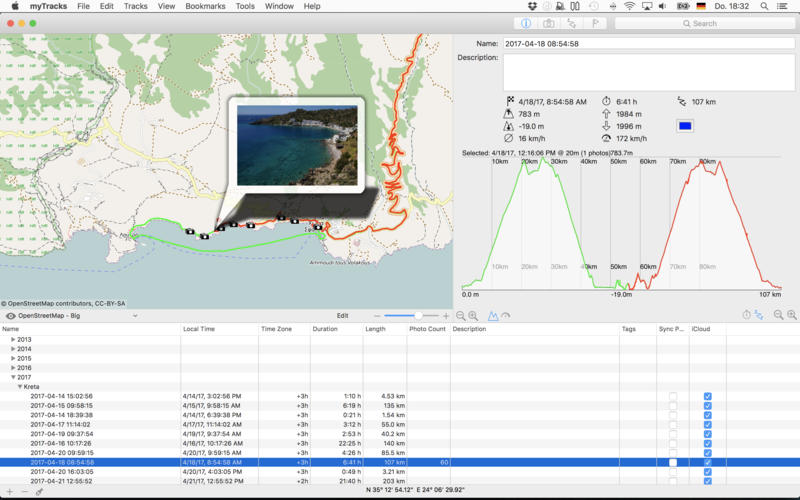Click the Edit button above track list
The image size is (800, 500).
pyautogui.click(x=343, y=315)
